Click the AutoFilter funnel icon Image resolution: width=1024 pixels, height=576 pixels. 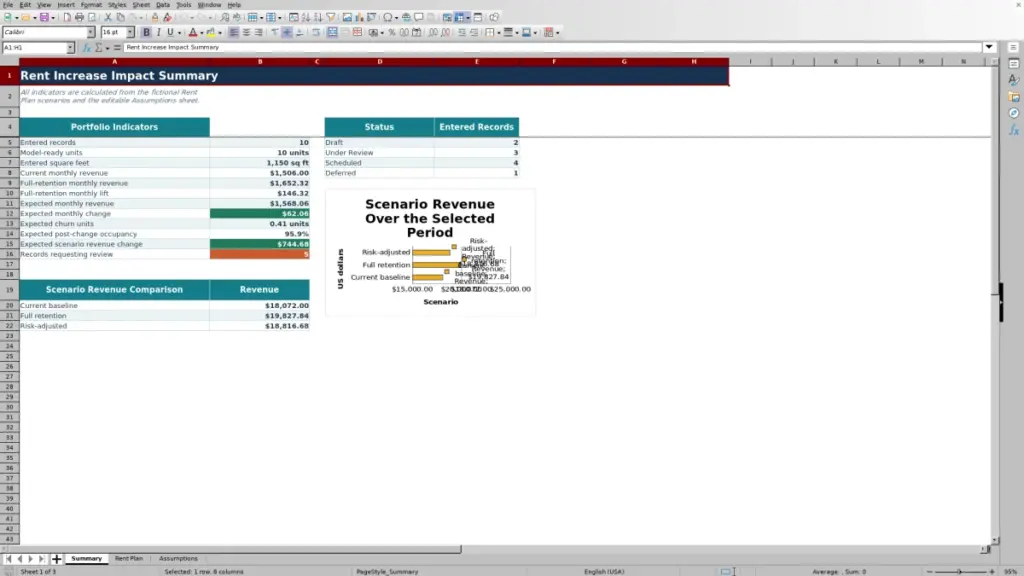tap(330, 18)
